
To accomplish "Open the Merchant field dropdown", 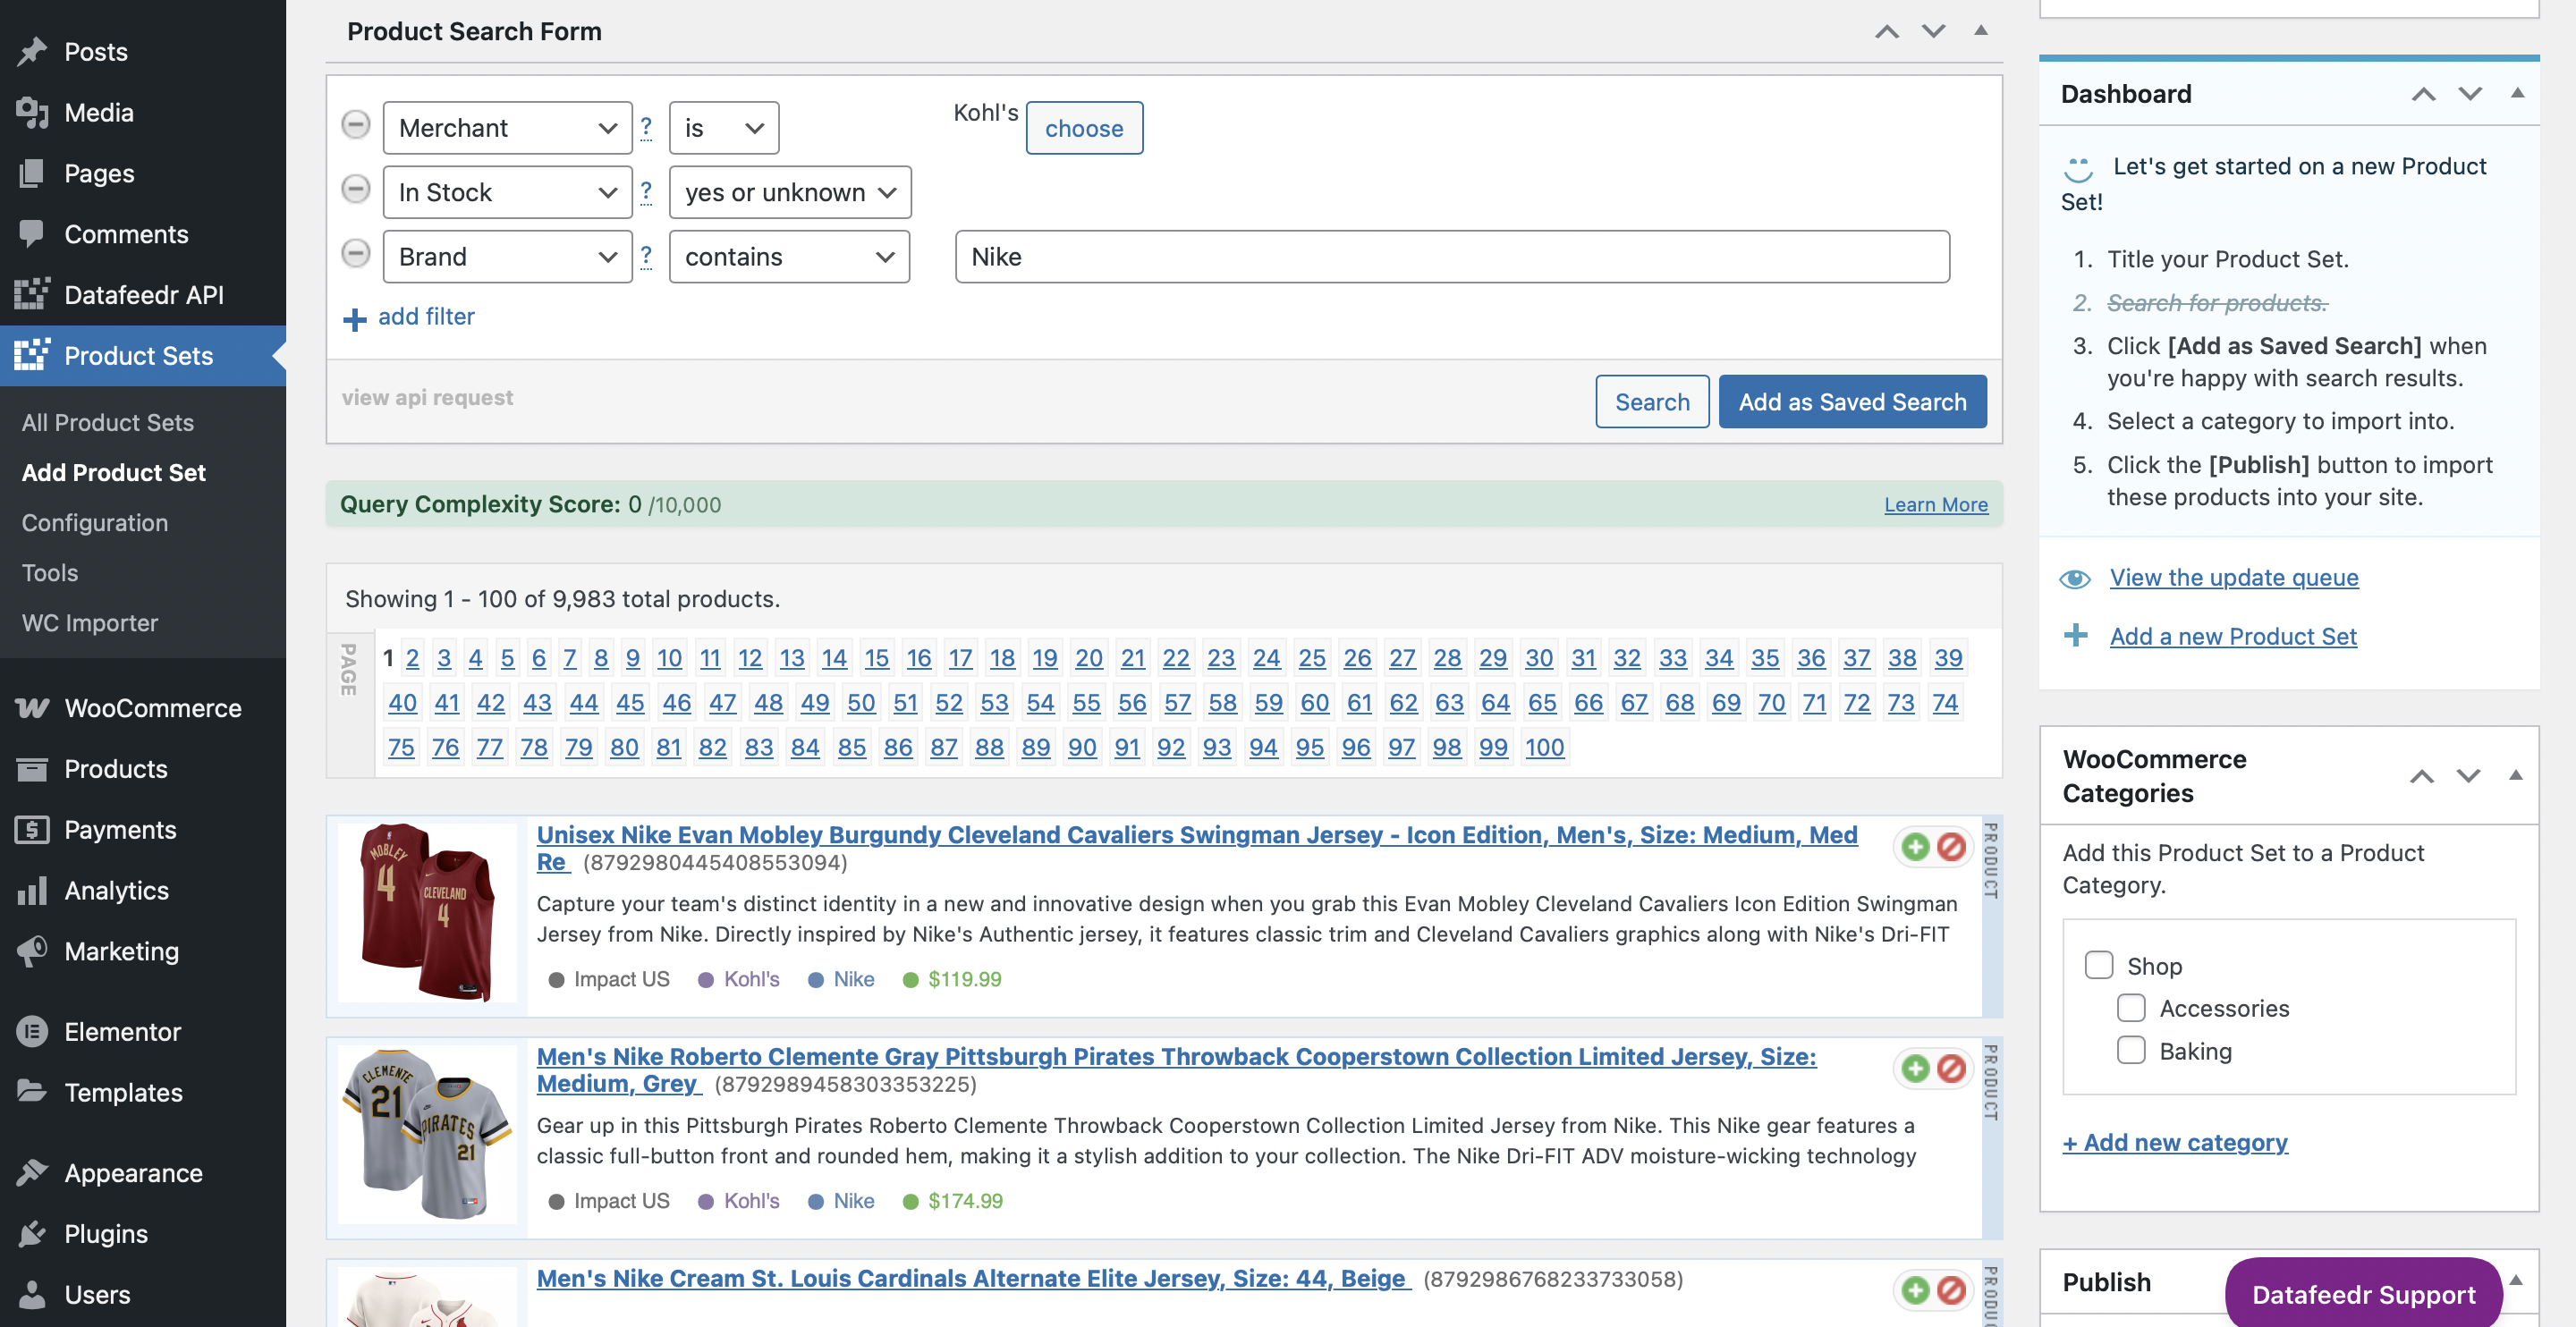I will (x=507, y=128).
